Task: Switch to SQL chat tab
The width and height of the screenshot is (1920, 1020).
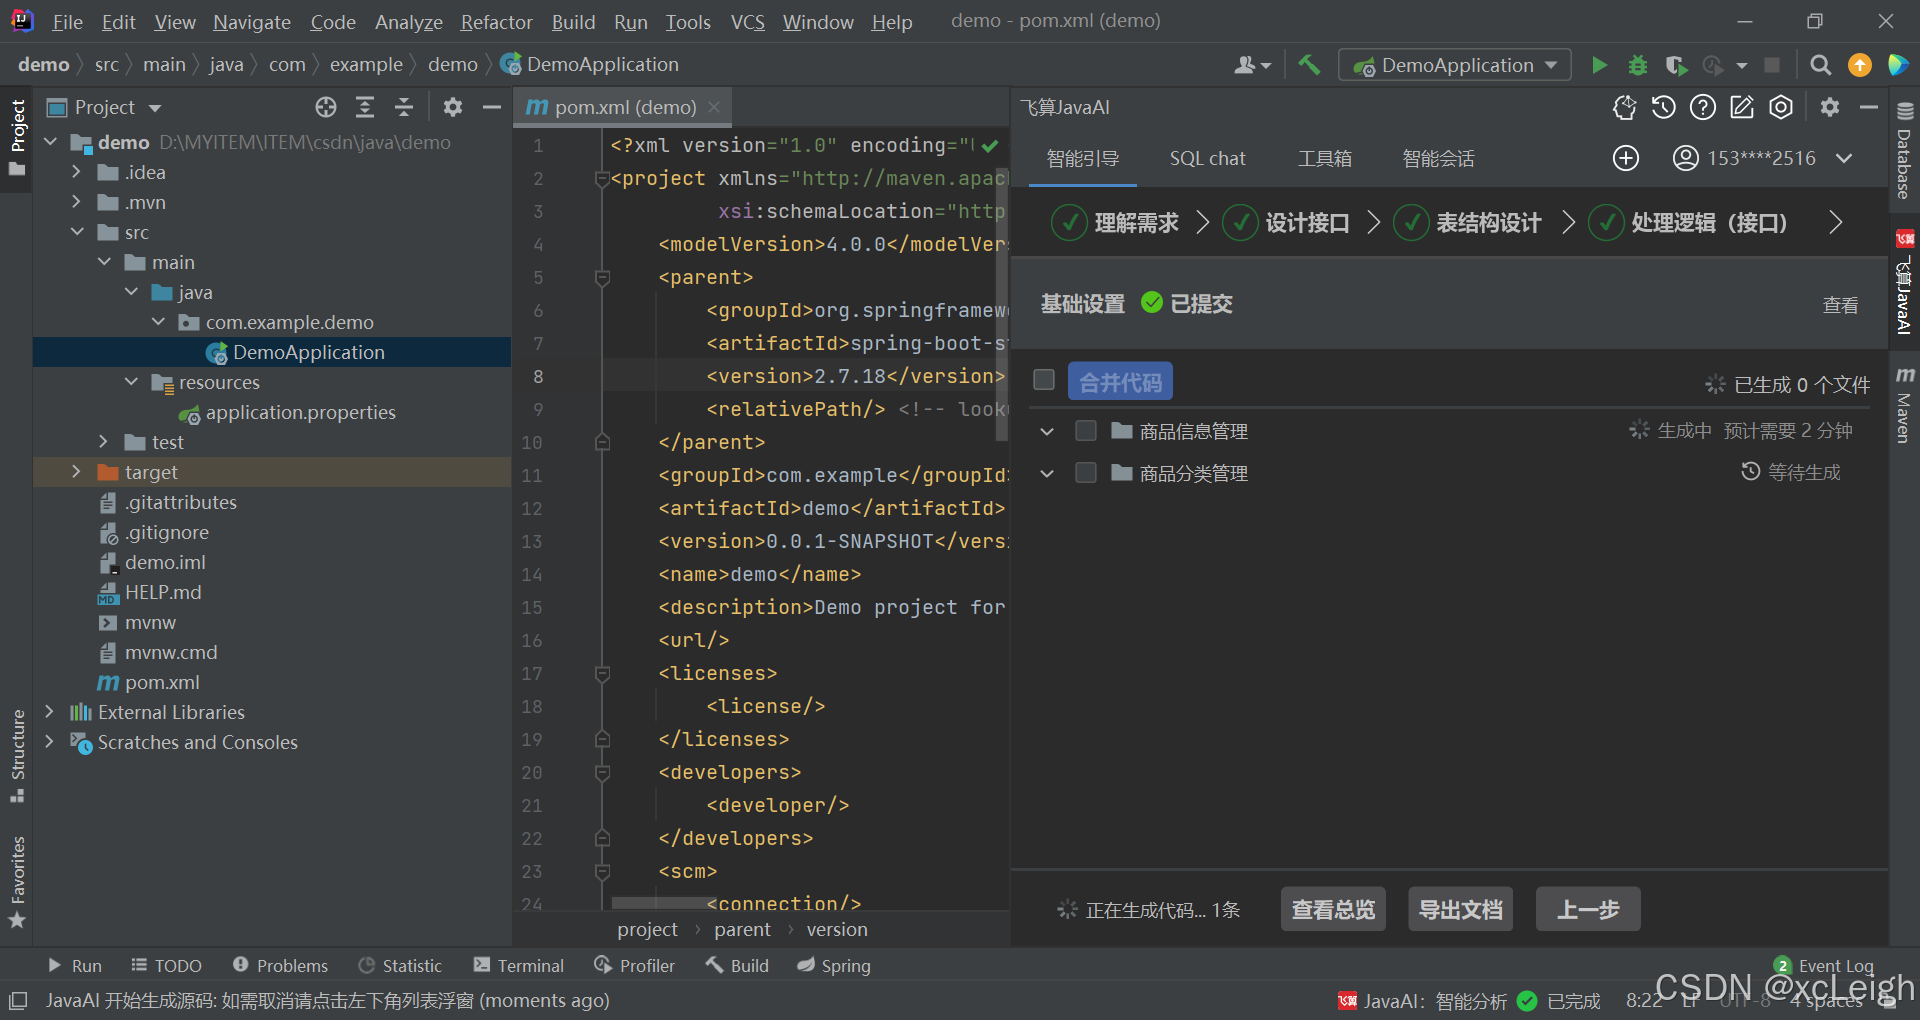Action: tap(1207, 158)
